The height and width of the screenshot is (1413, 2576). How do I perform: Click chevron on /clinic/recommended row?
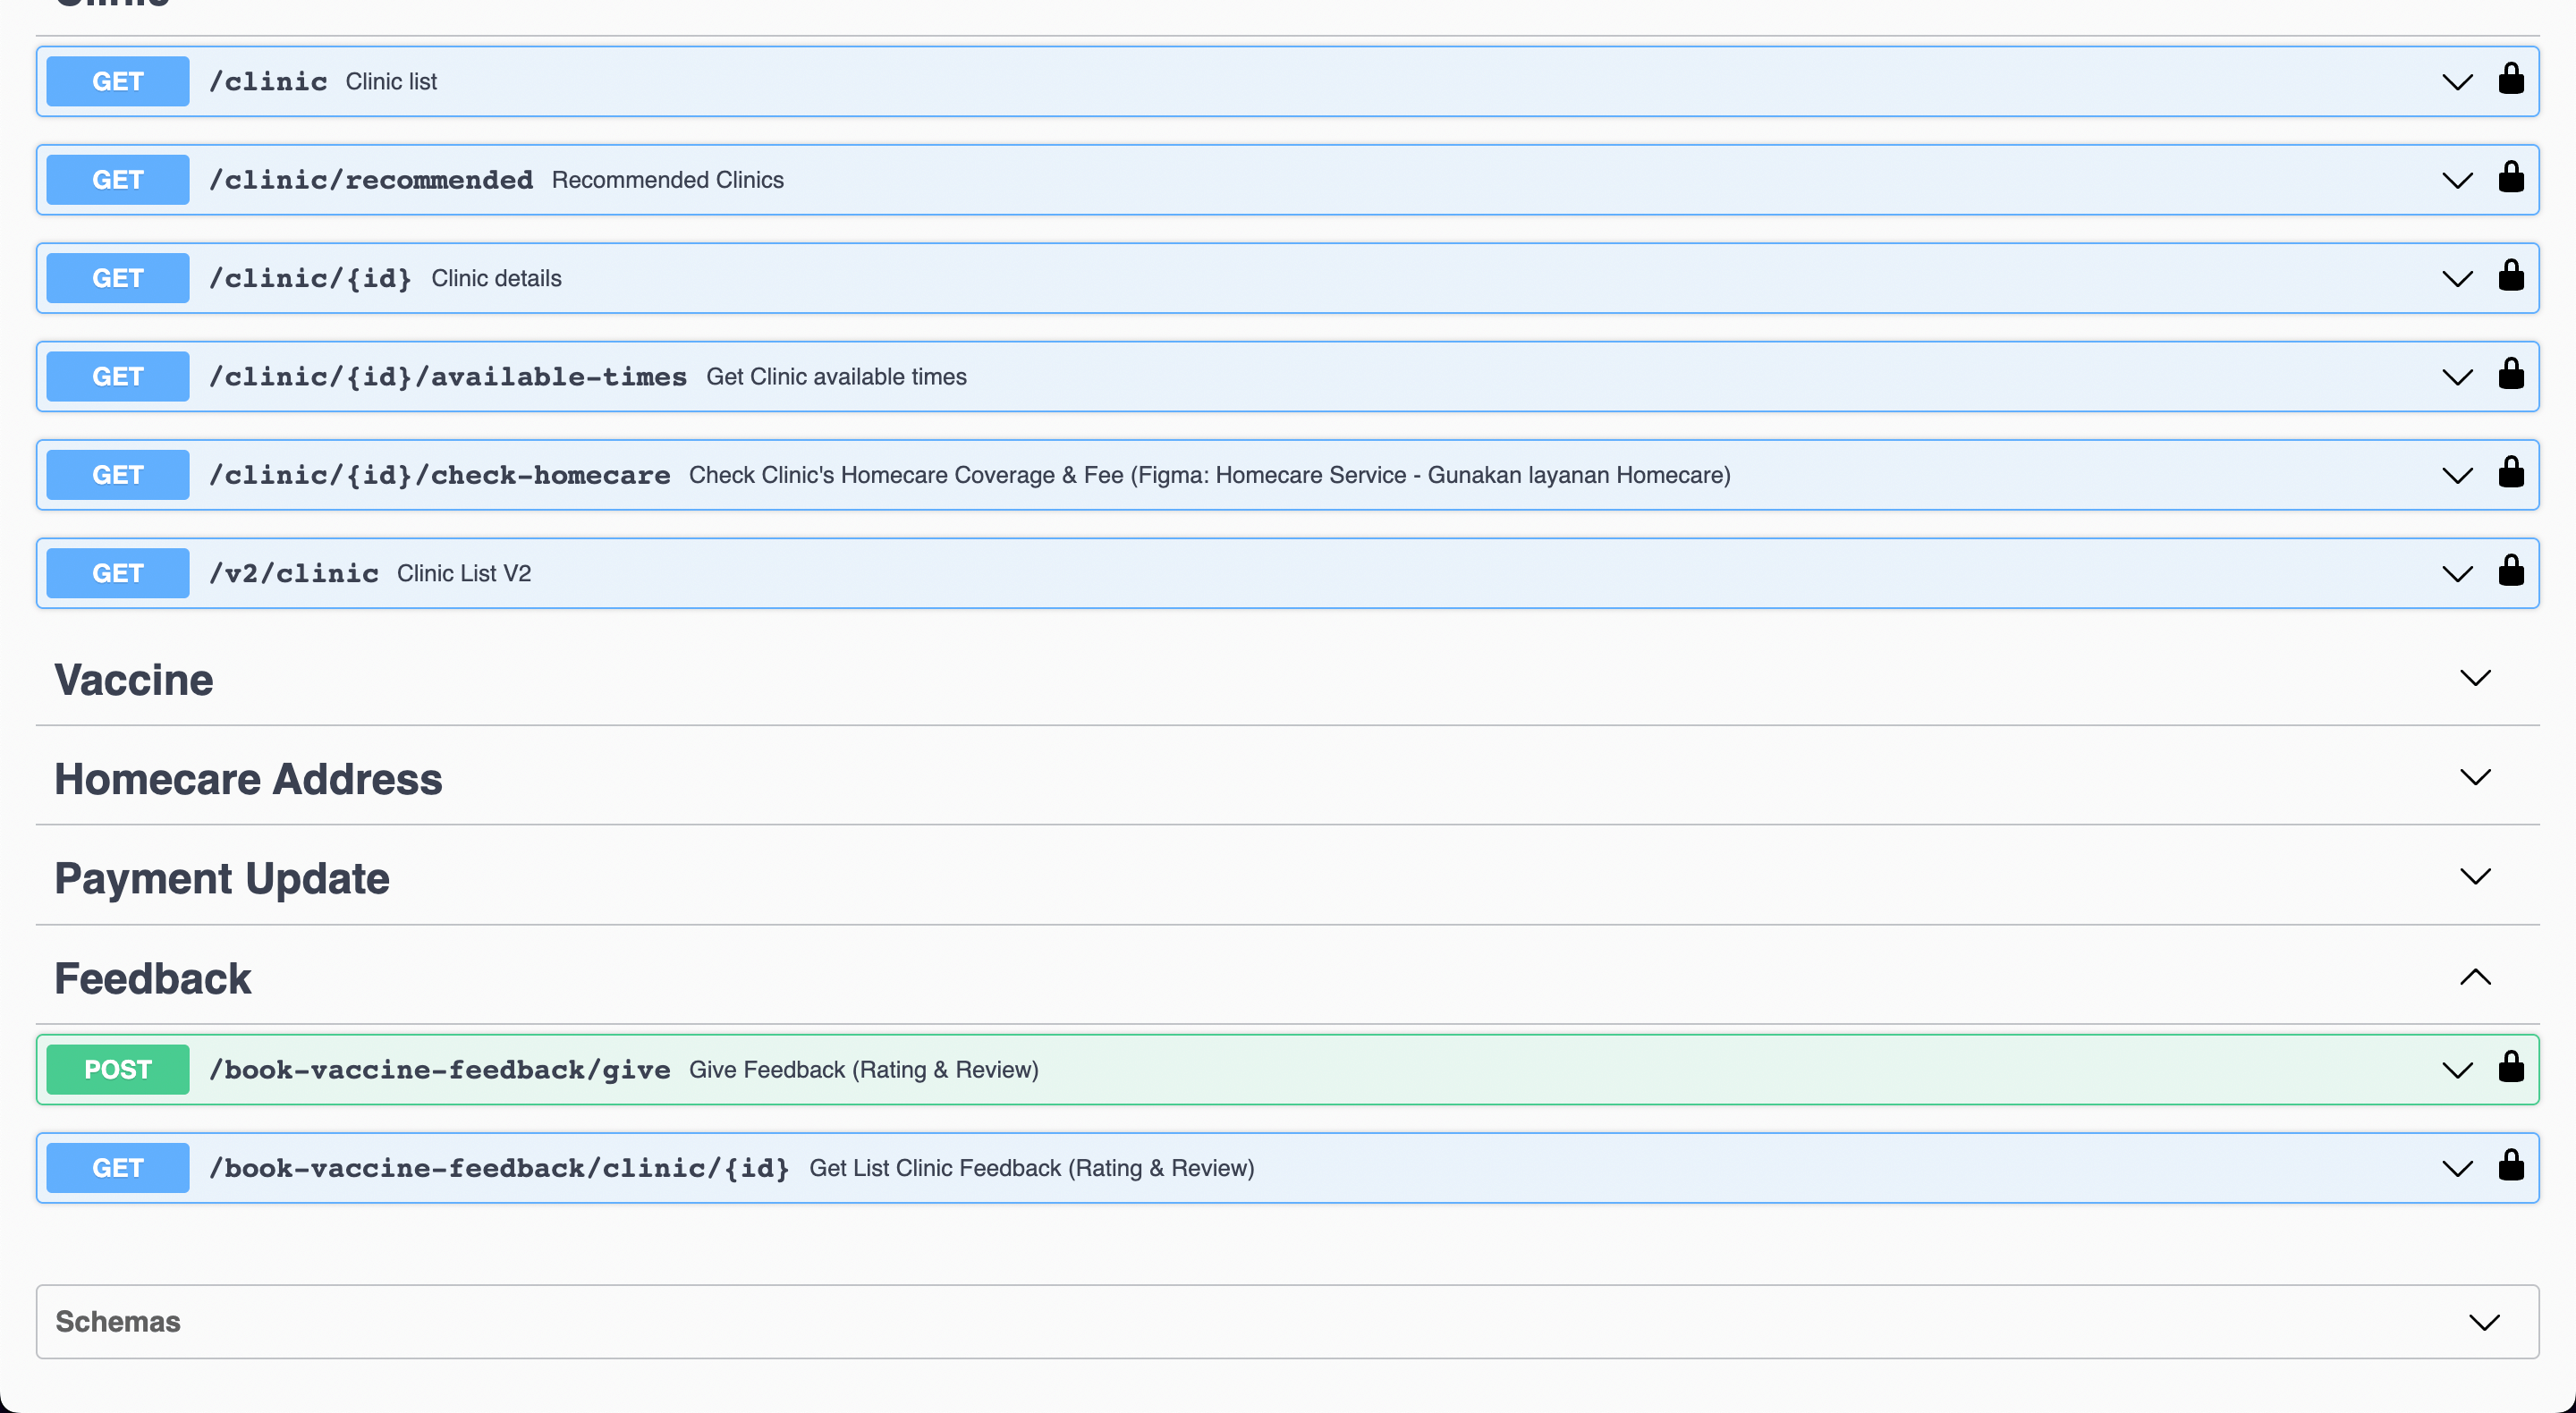click(x=2456, y=181)
